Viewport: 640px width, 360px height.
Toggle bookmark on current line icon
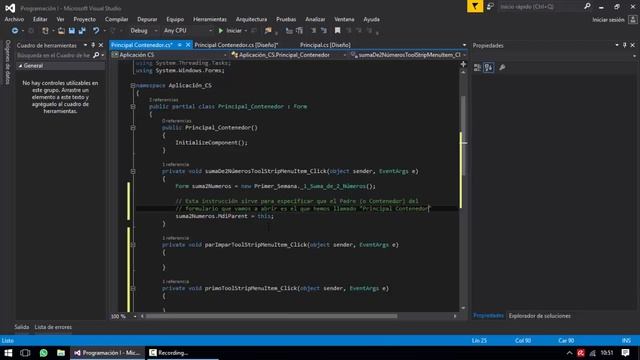(338, 31)
